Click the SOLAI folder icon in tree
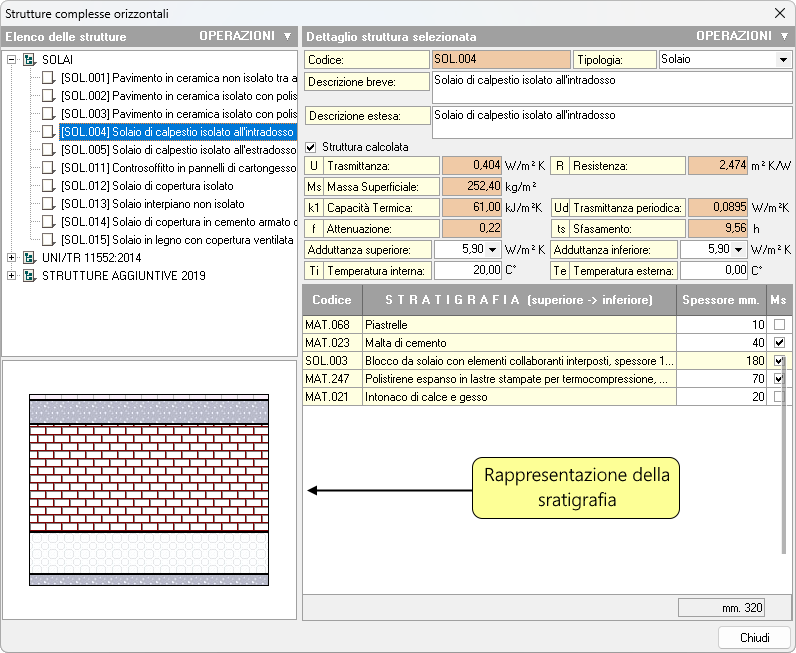 coord(29,60)
